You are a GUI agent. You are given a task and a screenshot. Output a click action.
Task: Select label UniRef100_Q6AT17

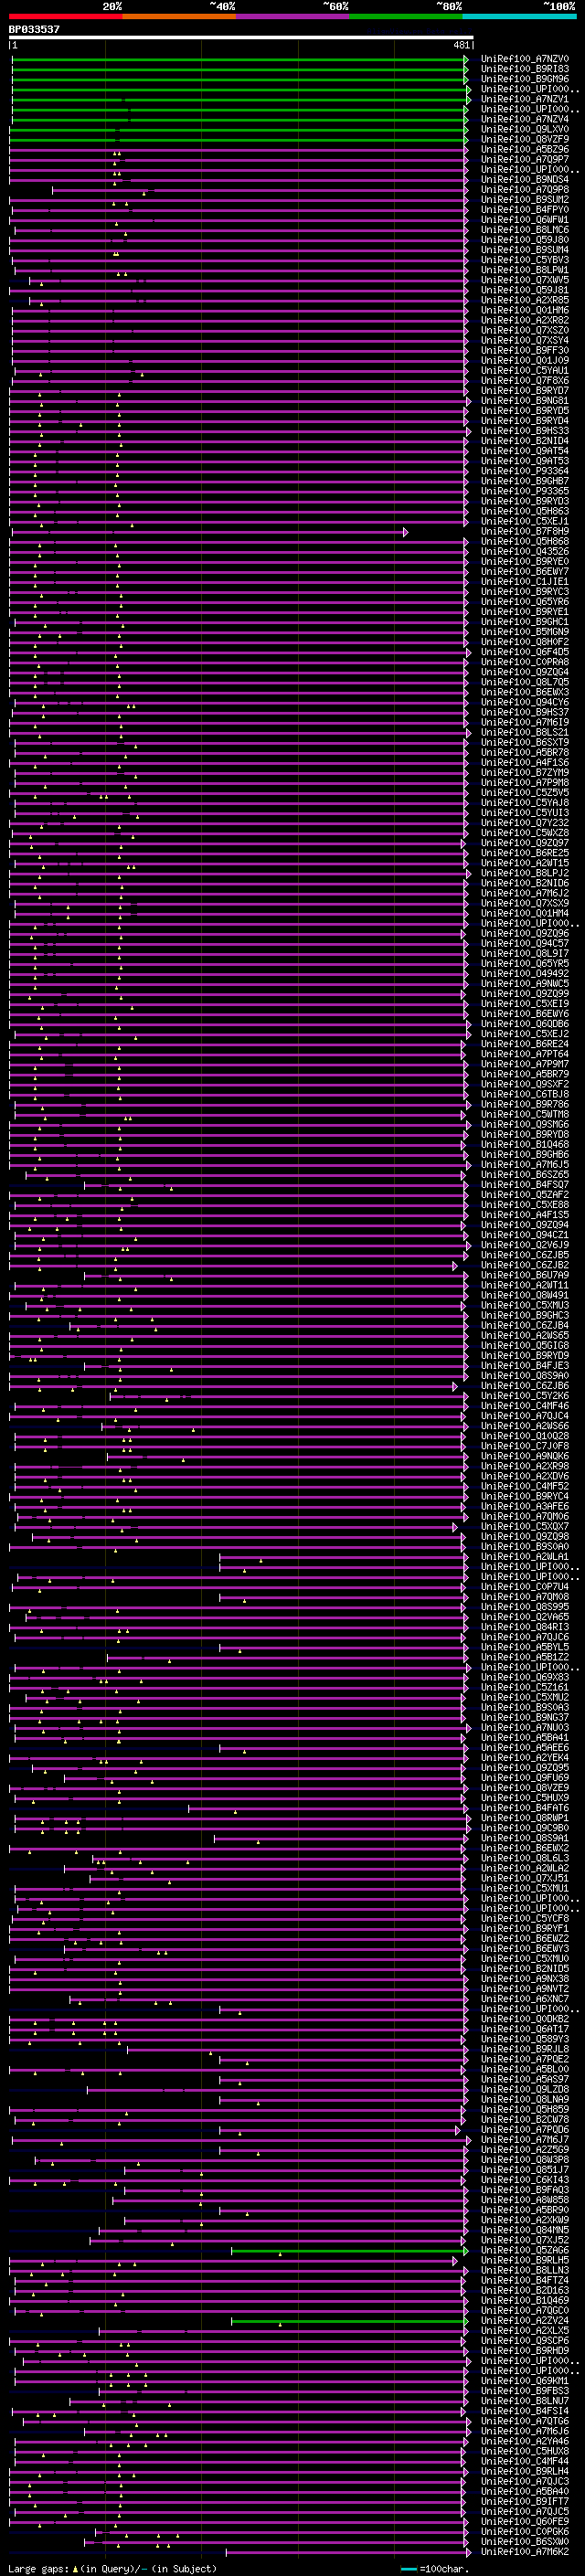coord(524,2028)
